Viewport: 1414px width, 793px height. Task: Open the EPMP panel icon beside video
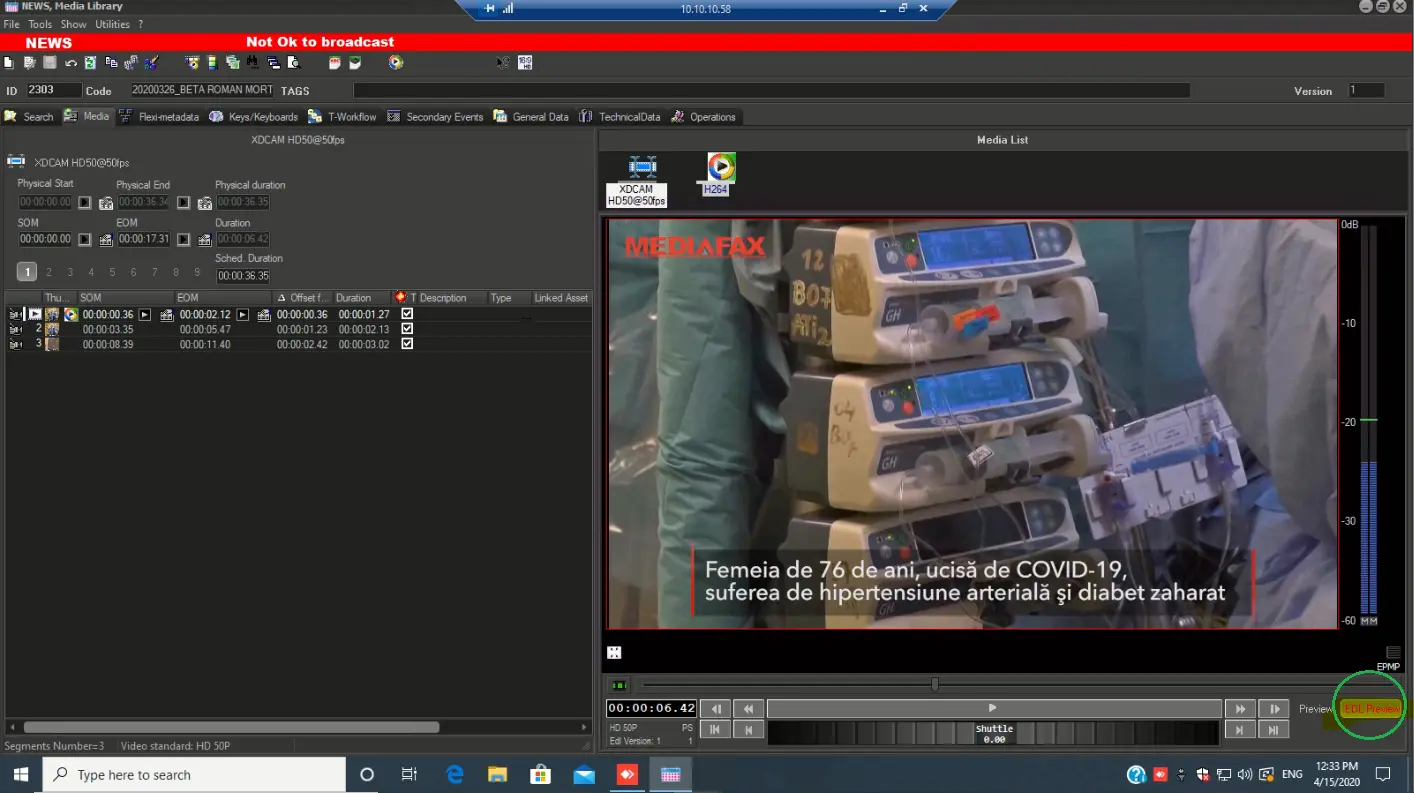point(1393,653)
